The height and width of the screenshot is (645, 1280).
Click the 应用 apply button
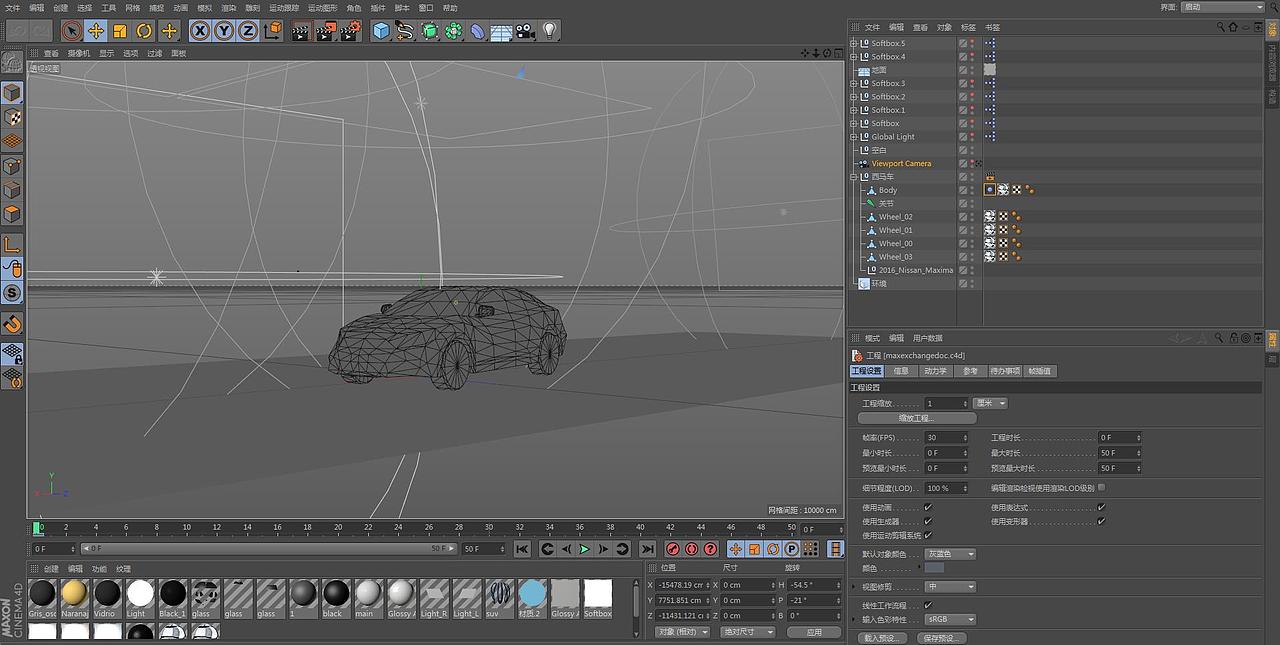pyautogui.click(x=814, y=632)
